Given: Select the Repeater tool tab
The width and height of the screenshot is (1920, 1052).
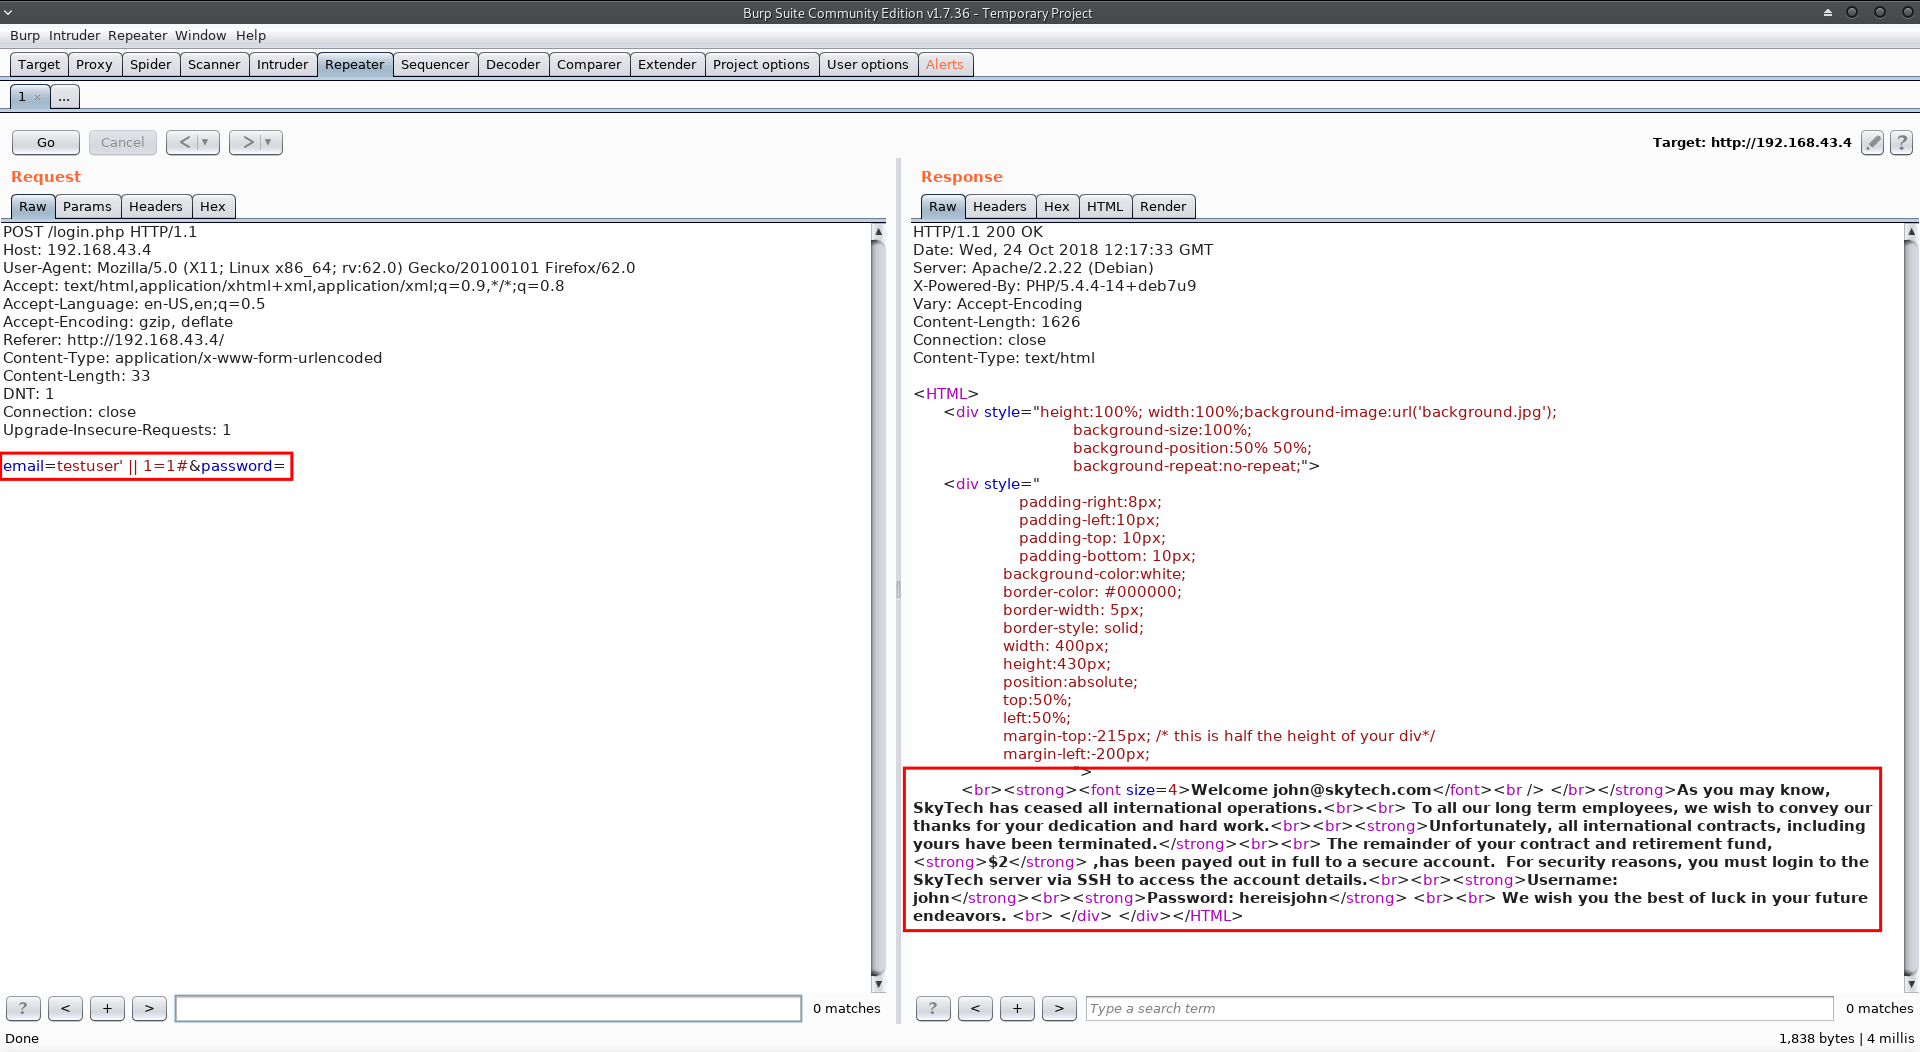Looking at the screenshot, I should (x=355, y=64).
